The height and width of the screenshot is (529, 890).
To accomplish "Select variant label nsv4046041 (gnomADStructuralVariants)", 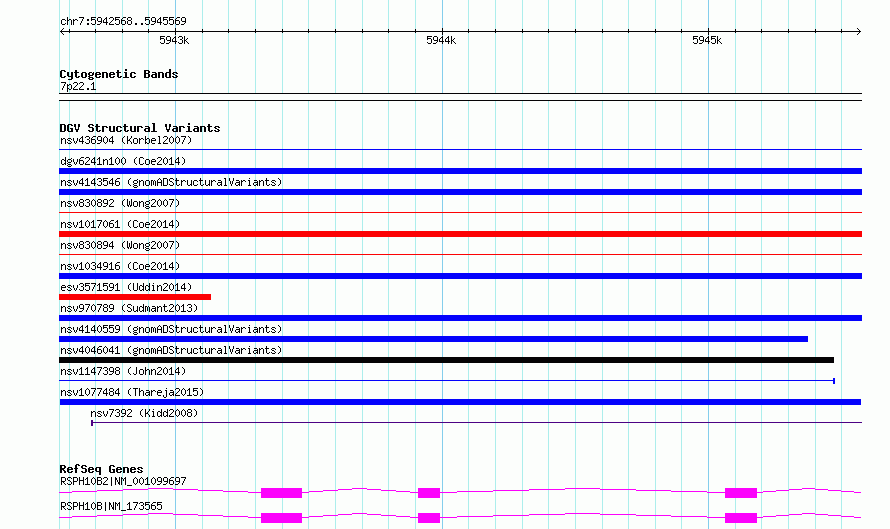I will pos(171,350).
